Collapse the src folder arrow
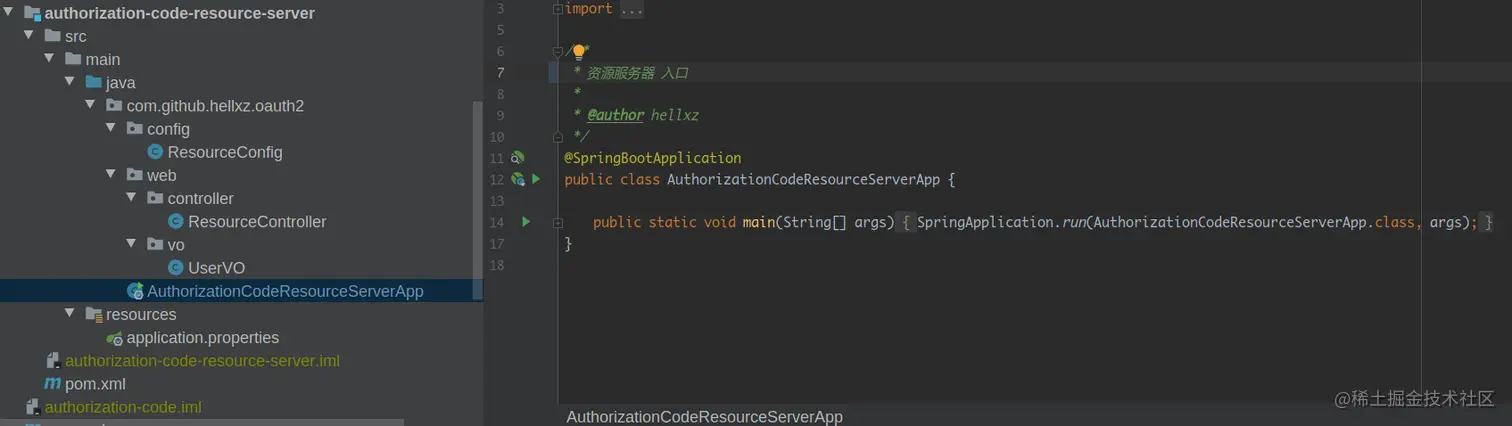This screenshot has height=426, width=1512. click(x=29, y=36)
